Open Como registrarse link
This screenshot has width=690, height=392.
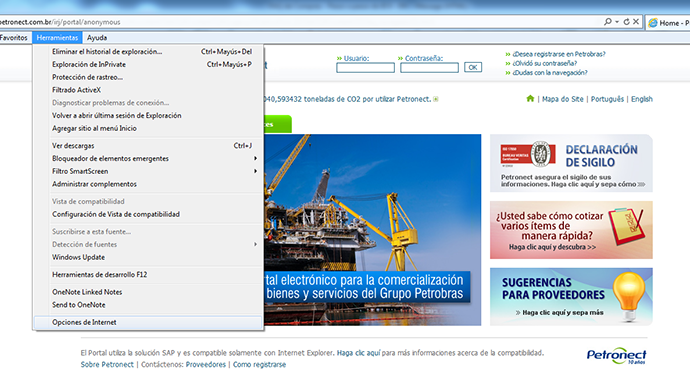(259, 364)
